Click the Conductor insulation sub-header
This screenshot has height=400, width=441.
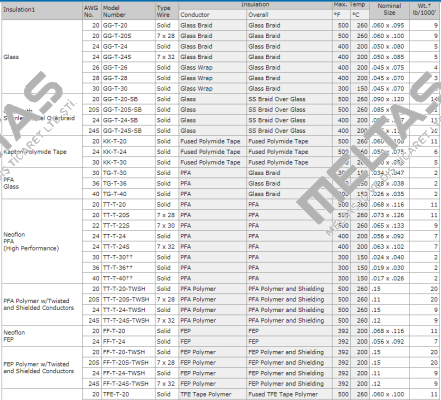click(195, 15)
